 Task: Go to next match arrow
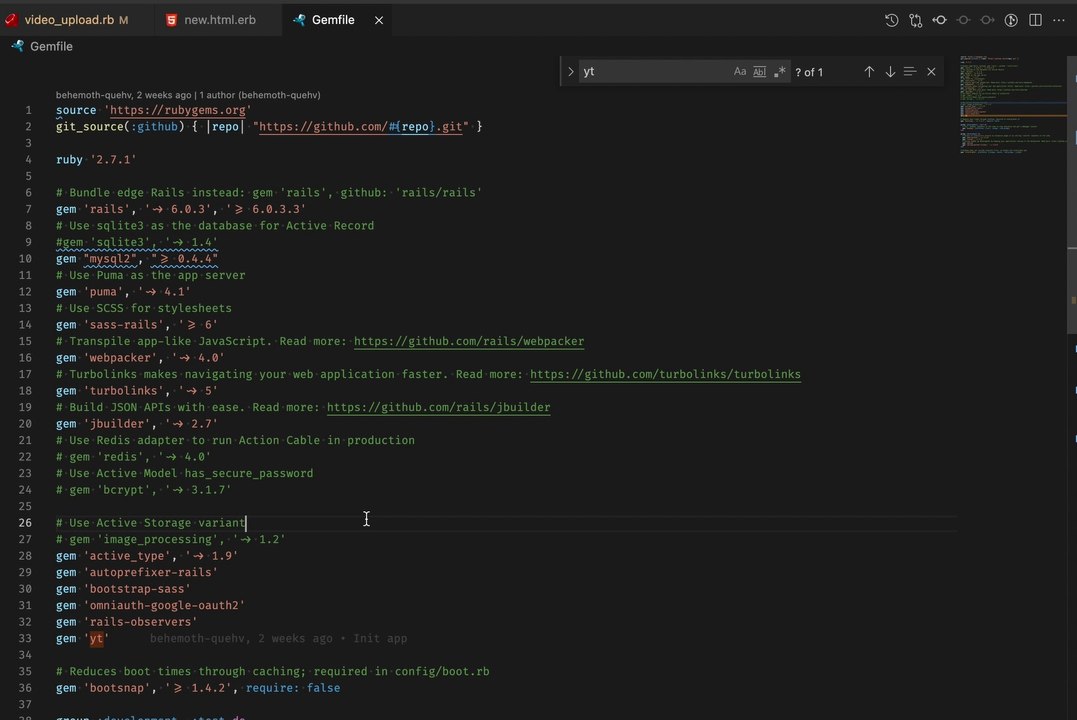pyautogui.click(x=890, y=71)
